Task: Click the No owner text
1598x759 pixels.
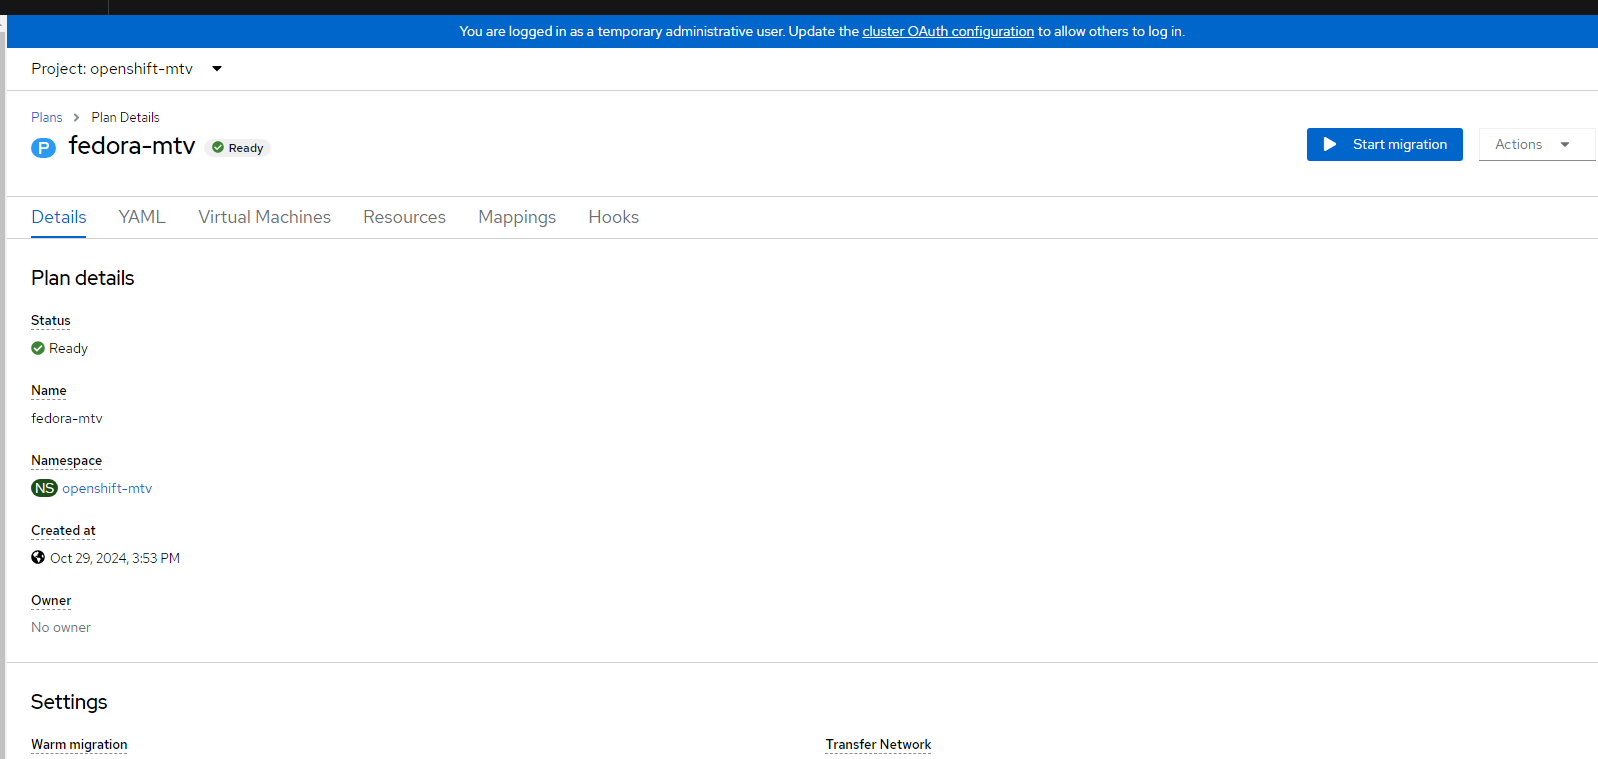Action: coord(61,627)
